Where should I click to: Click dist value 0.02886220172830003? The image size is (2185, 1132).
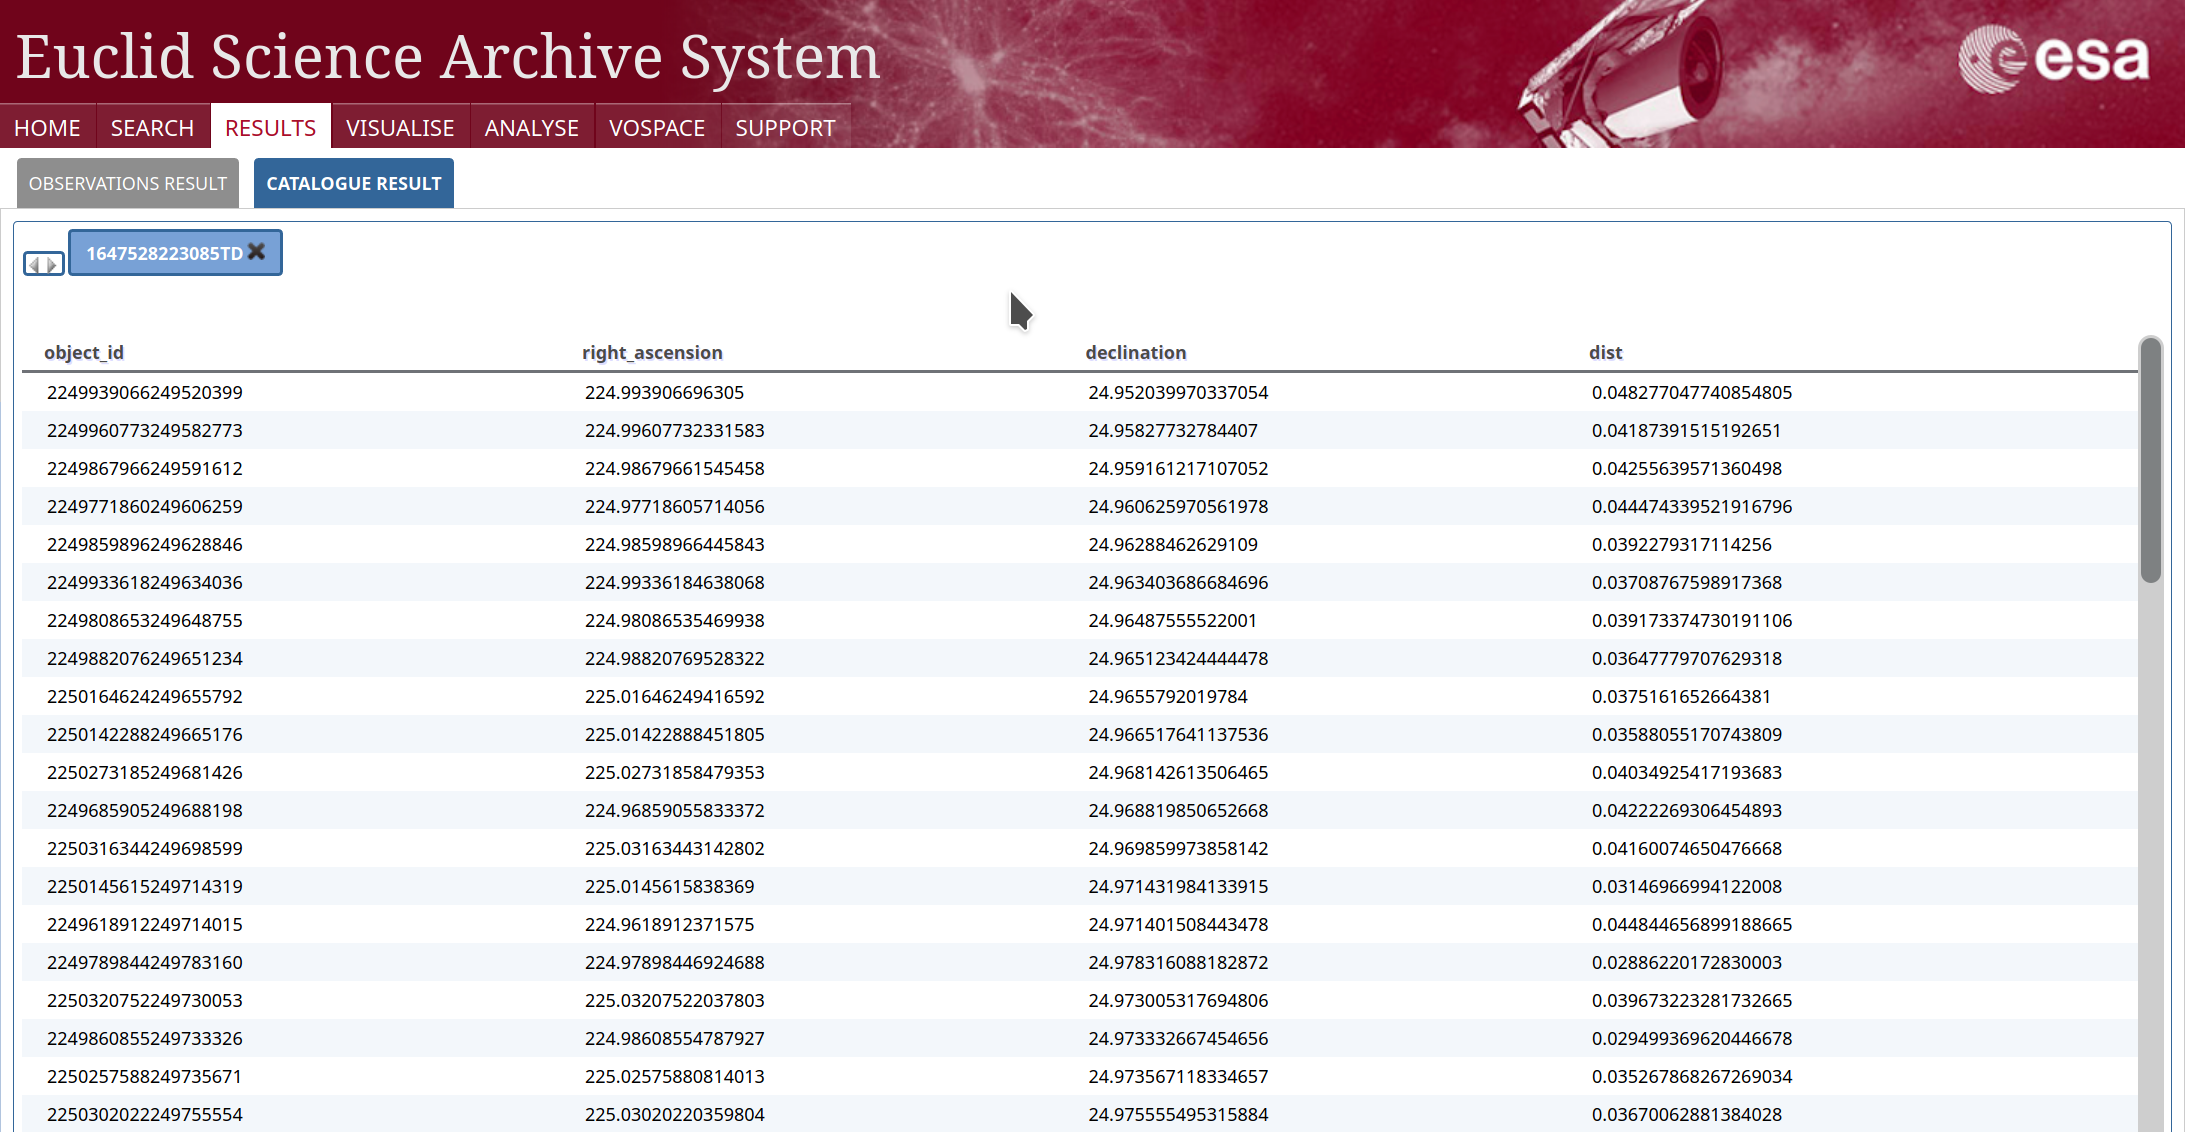click(1687, 962)
